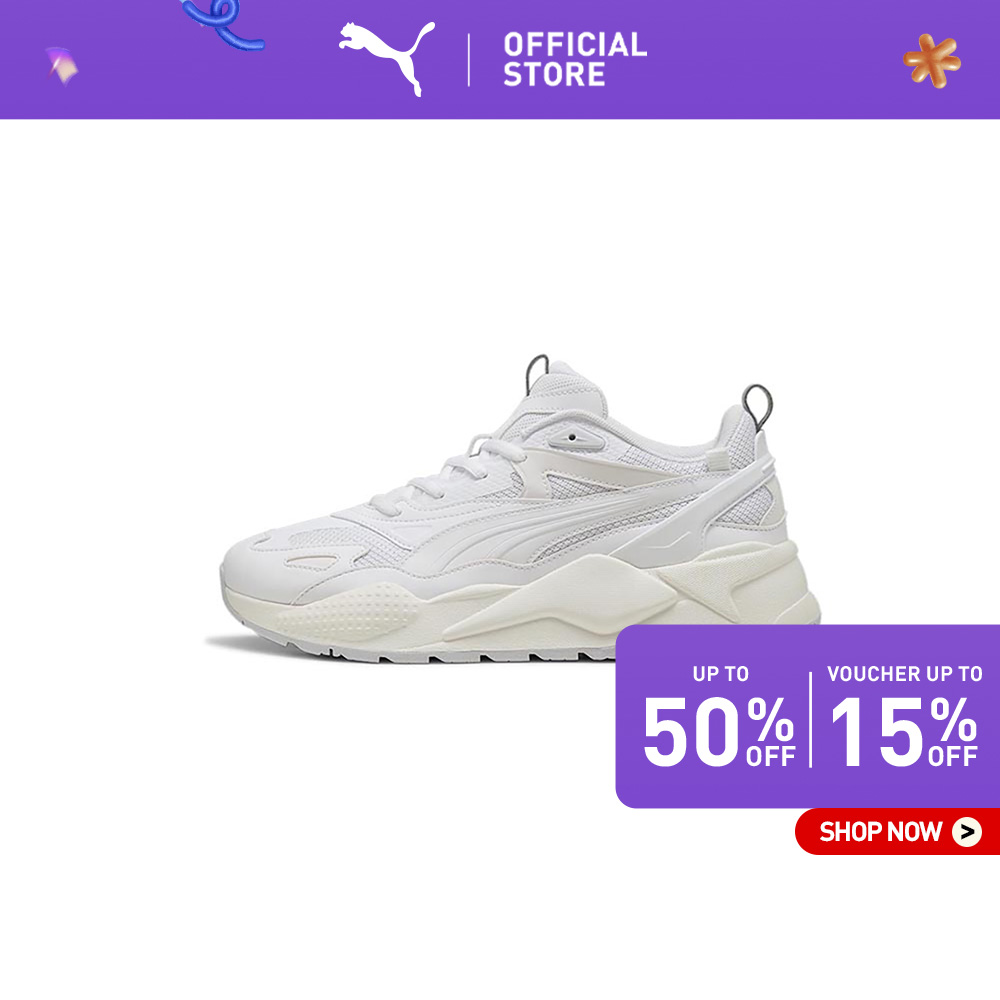
Task: Click the VOUCHER UP TO 15% OFF offer
Action: click(x=904, y=717)
